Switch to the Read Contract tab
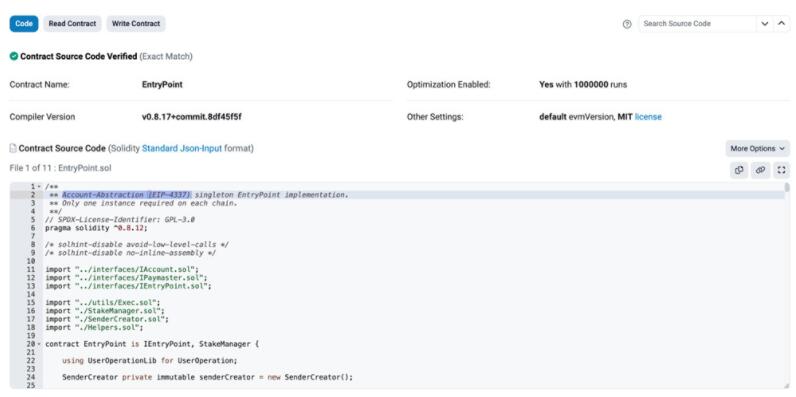The height and width of the screenshot is (397, 796). pyautogui.click(x=72, y=23)
